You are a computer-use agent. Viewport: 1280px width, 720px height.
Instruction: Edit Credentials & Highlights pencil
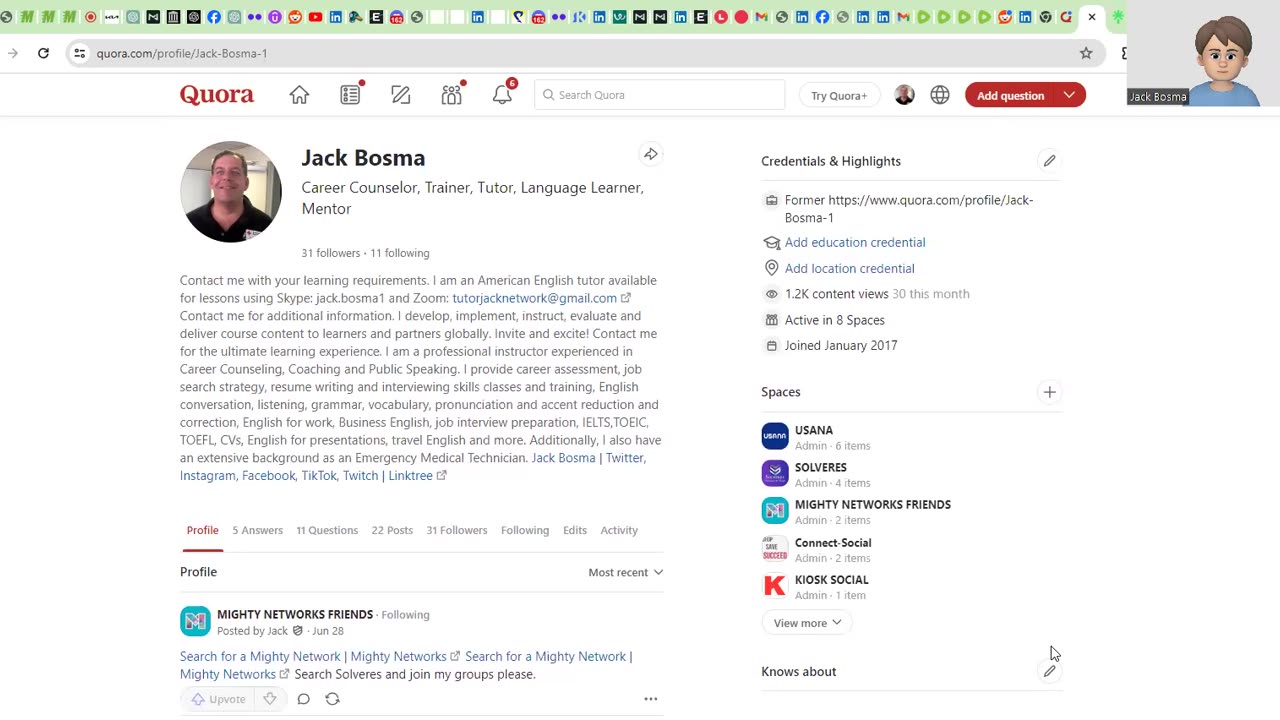(1049, 161)
